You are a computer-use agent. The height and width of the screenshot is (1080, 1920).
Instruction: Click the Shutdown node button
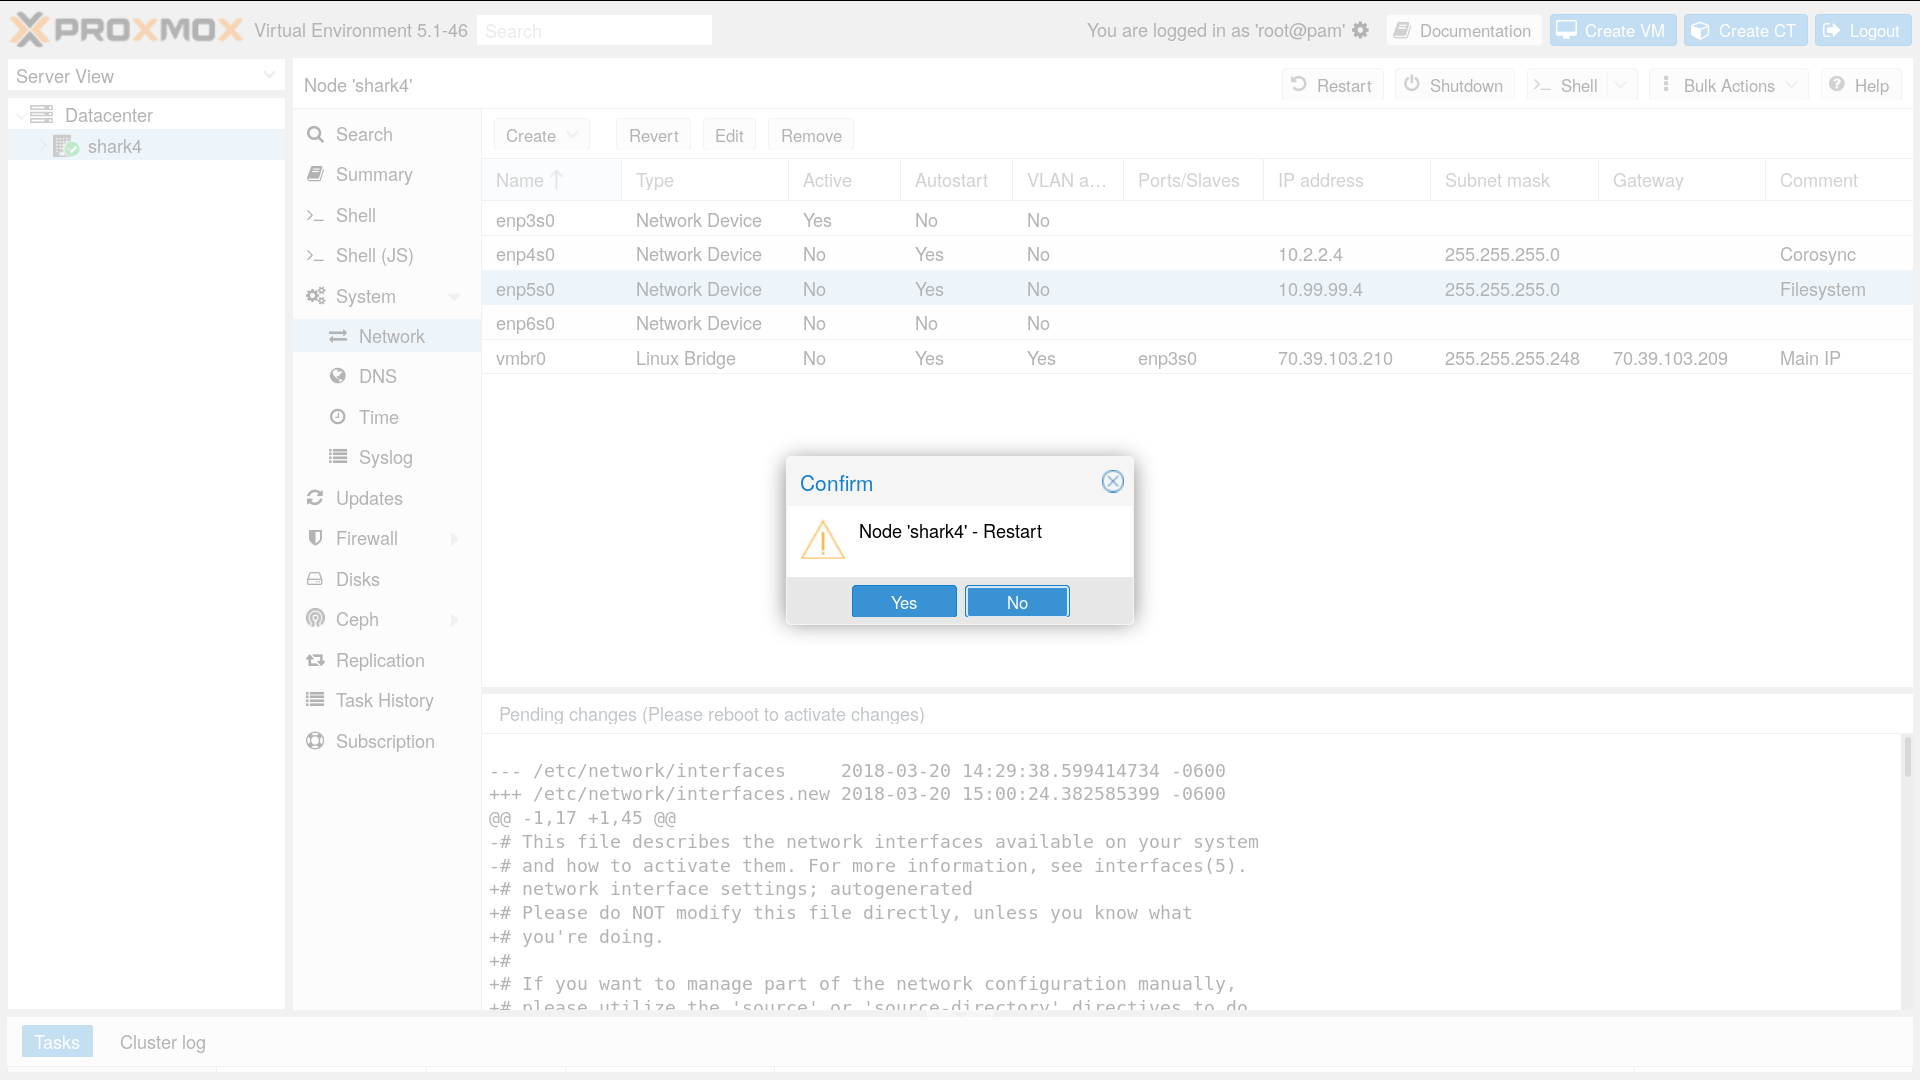[1455, 85]
